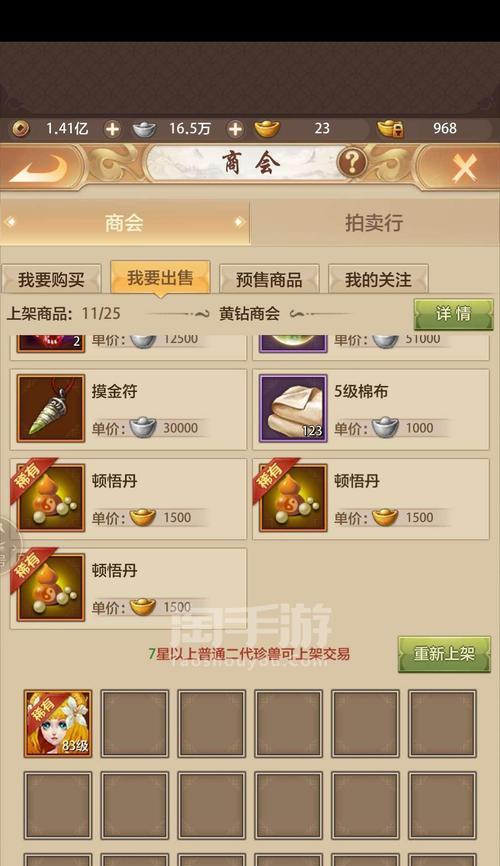Select the 顿悟丹 listing in right column

tap(371, 499)
